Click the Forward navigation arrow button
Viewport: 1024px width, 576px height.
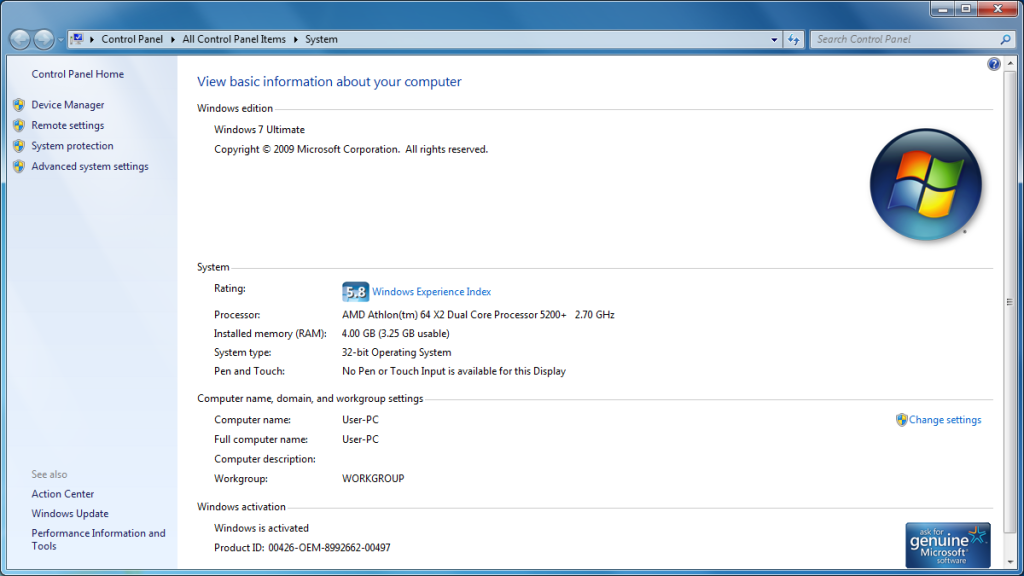pyautogui.click(x=44, y=39)
